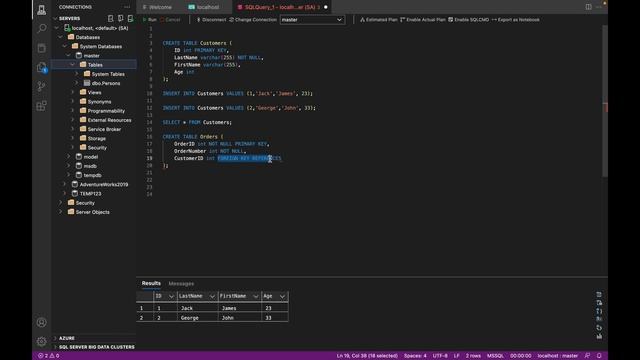Click the refresh-arrow icon in results panel
This screenshot has width=640, height=360.
click(x=599, y=328)
